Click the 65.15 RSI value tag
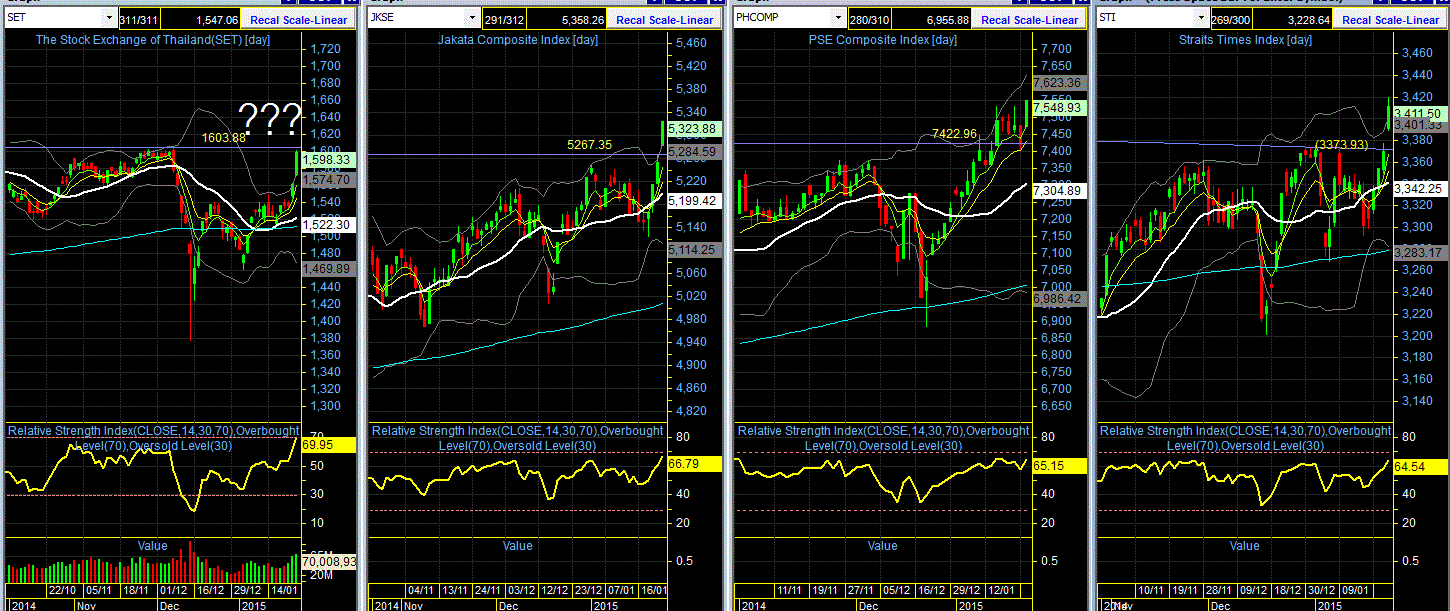This screenshot has width=1450, height=611. tap(1058, 466)
